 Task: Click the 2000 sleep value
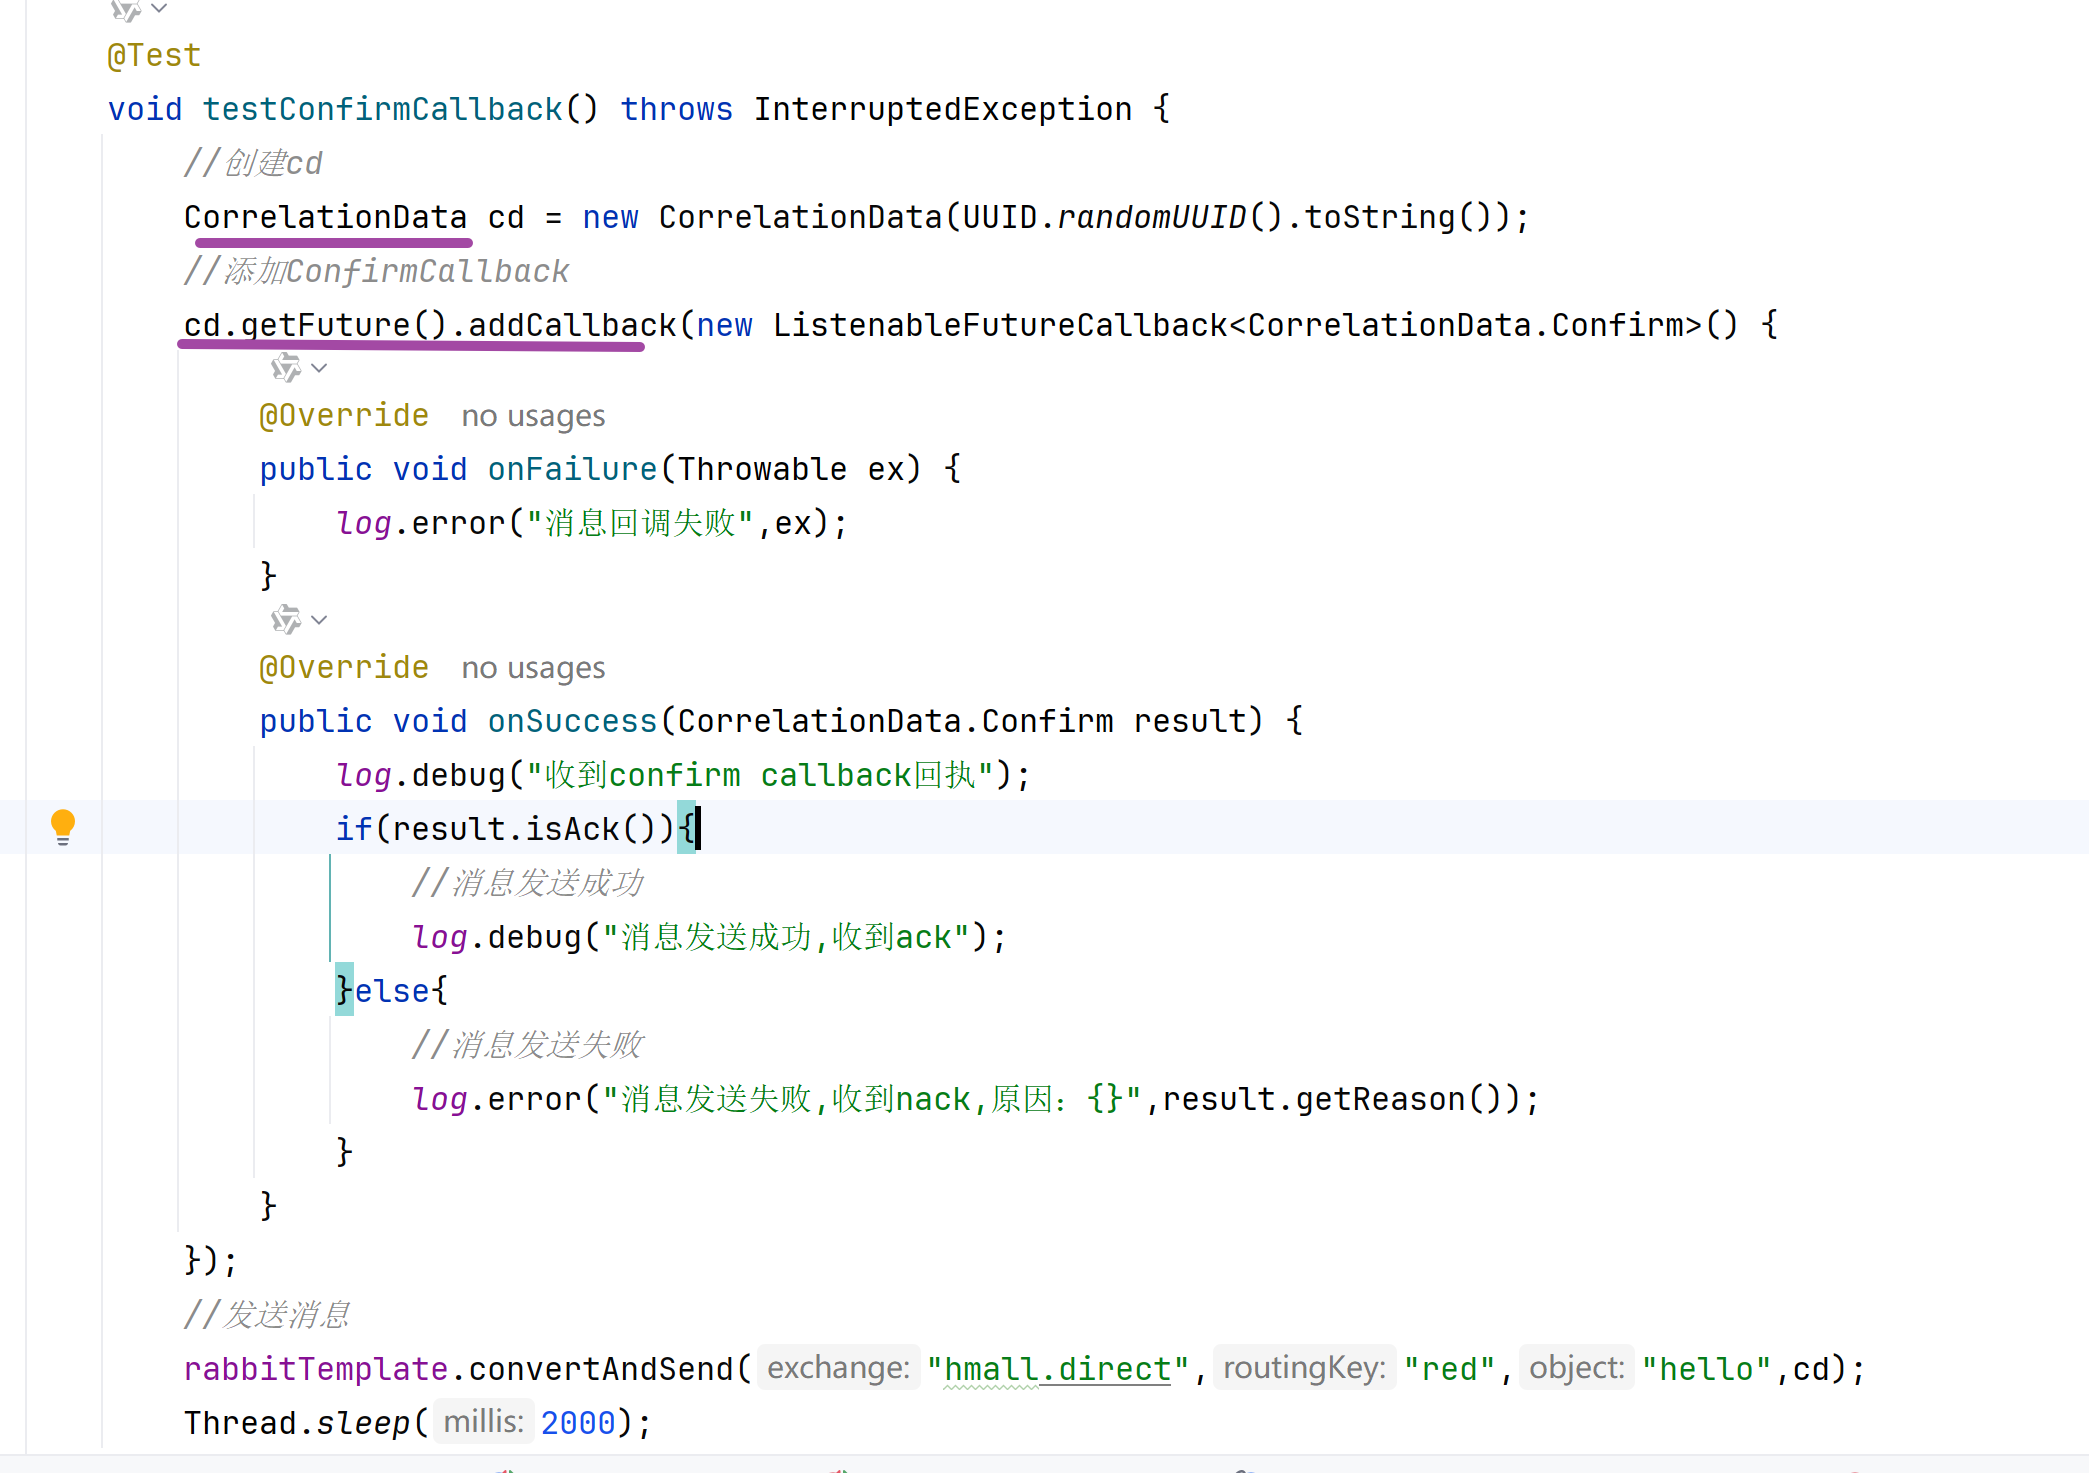coord(577,1423)
